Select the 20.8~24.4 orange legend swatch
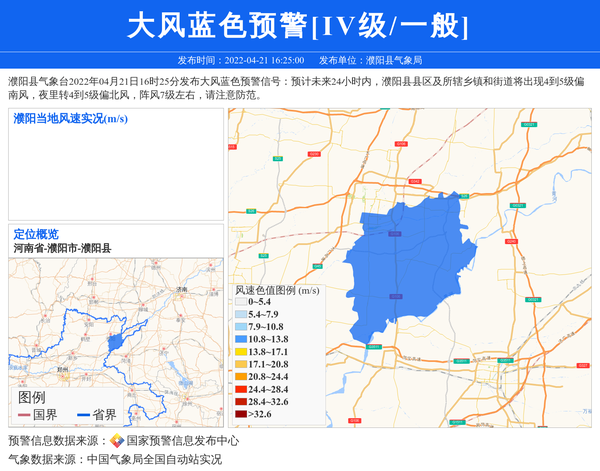Viewport: 600px width, 471px height. (x=241, y=377)
